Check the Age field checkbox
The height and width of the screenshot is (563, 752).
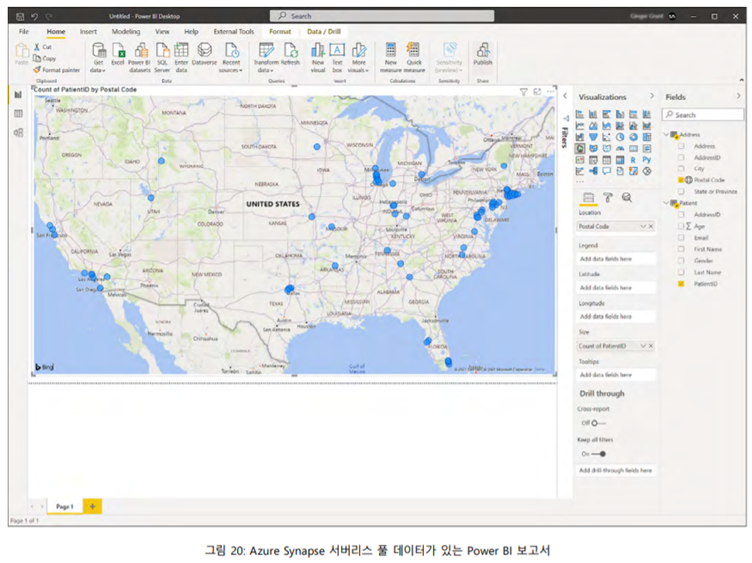click(x=681, y=226)
